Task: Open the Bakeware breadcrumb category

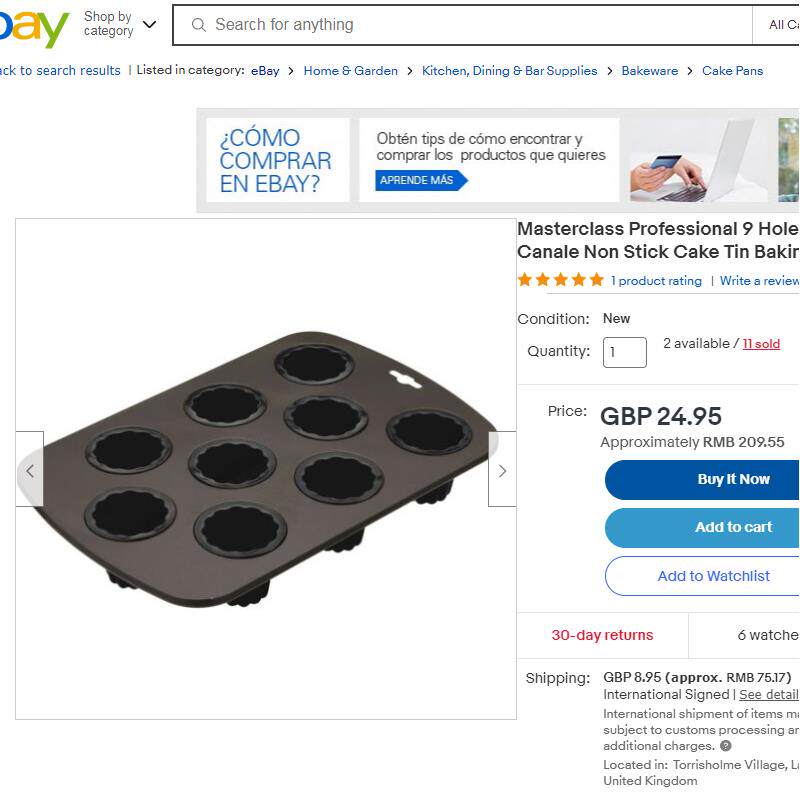Action: click(649, 71)
